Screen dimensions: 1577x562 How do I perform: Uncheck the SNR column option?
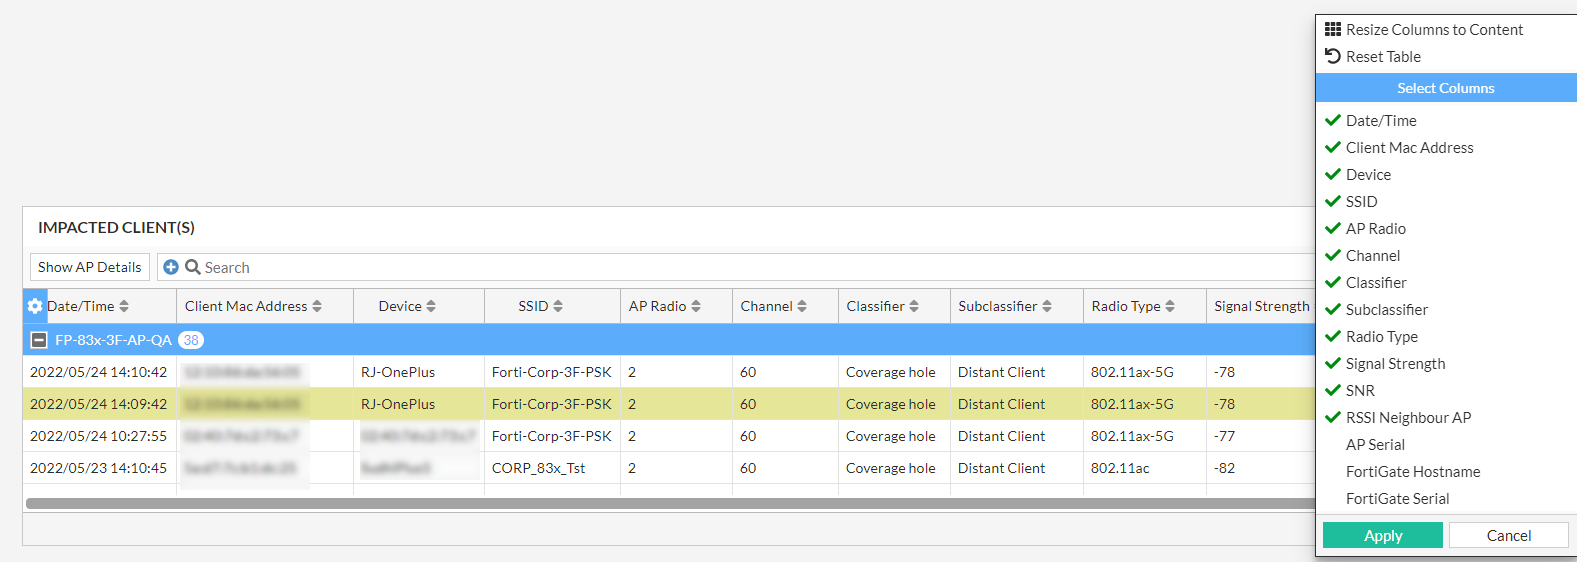tap(1360, 391)
